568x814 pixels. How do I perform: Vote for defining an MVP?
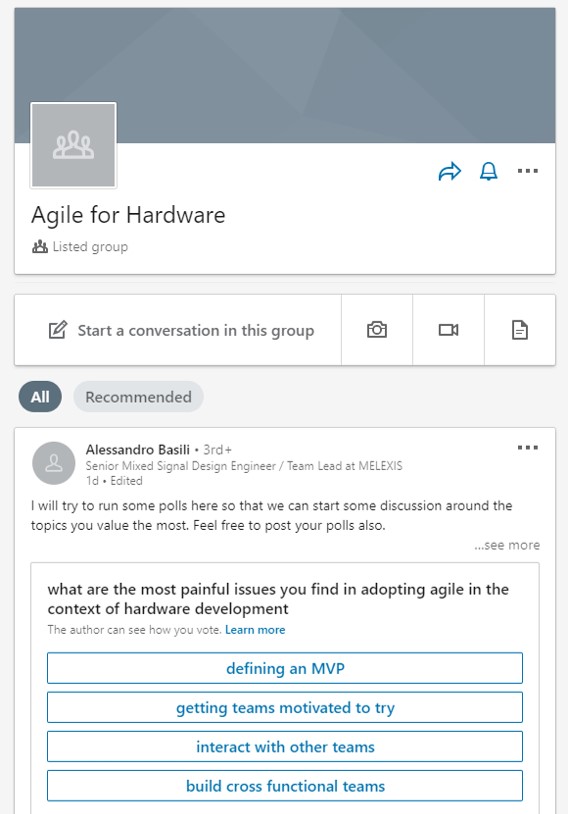click(285, 668)
